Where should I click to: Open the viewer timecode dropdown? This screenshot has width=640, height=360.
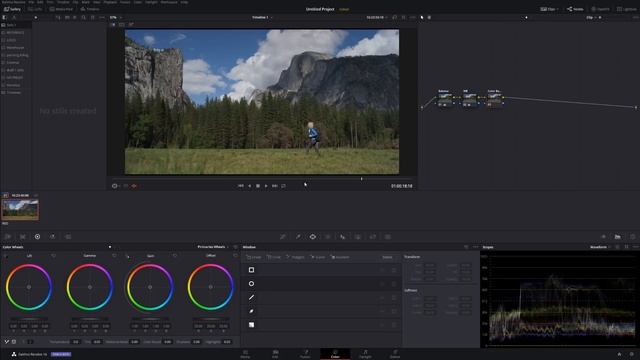(376, 18)
